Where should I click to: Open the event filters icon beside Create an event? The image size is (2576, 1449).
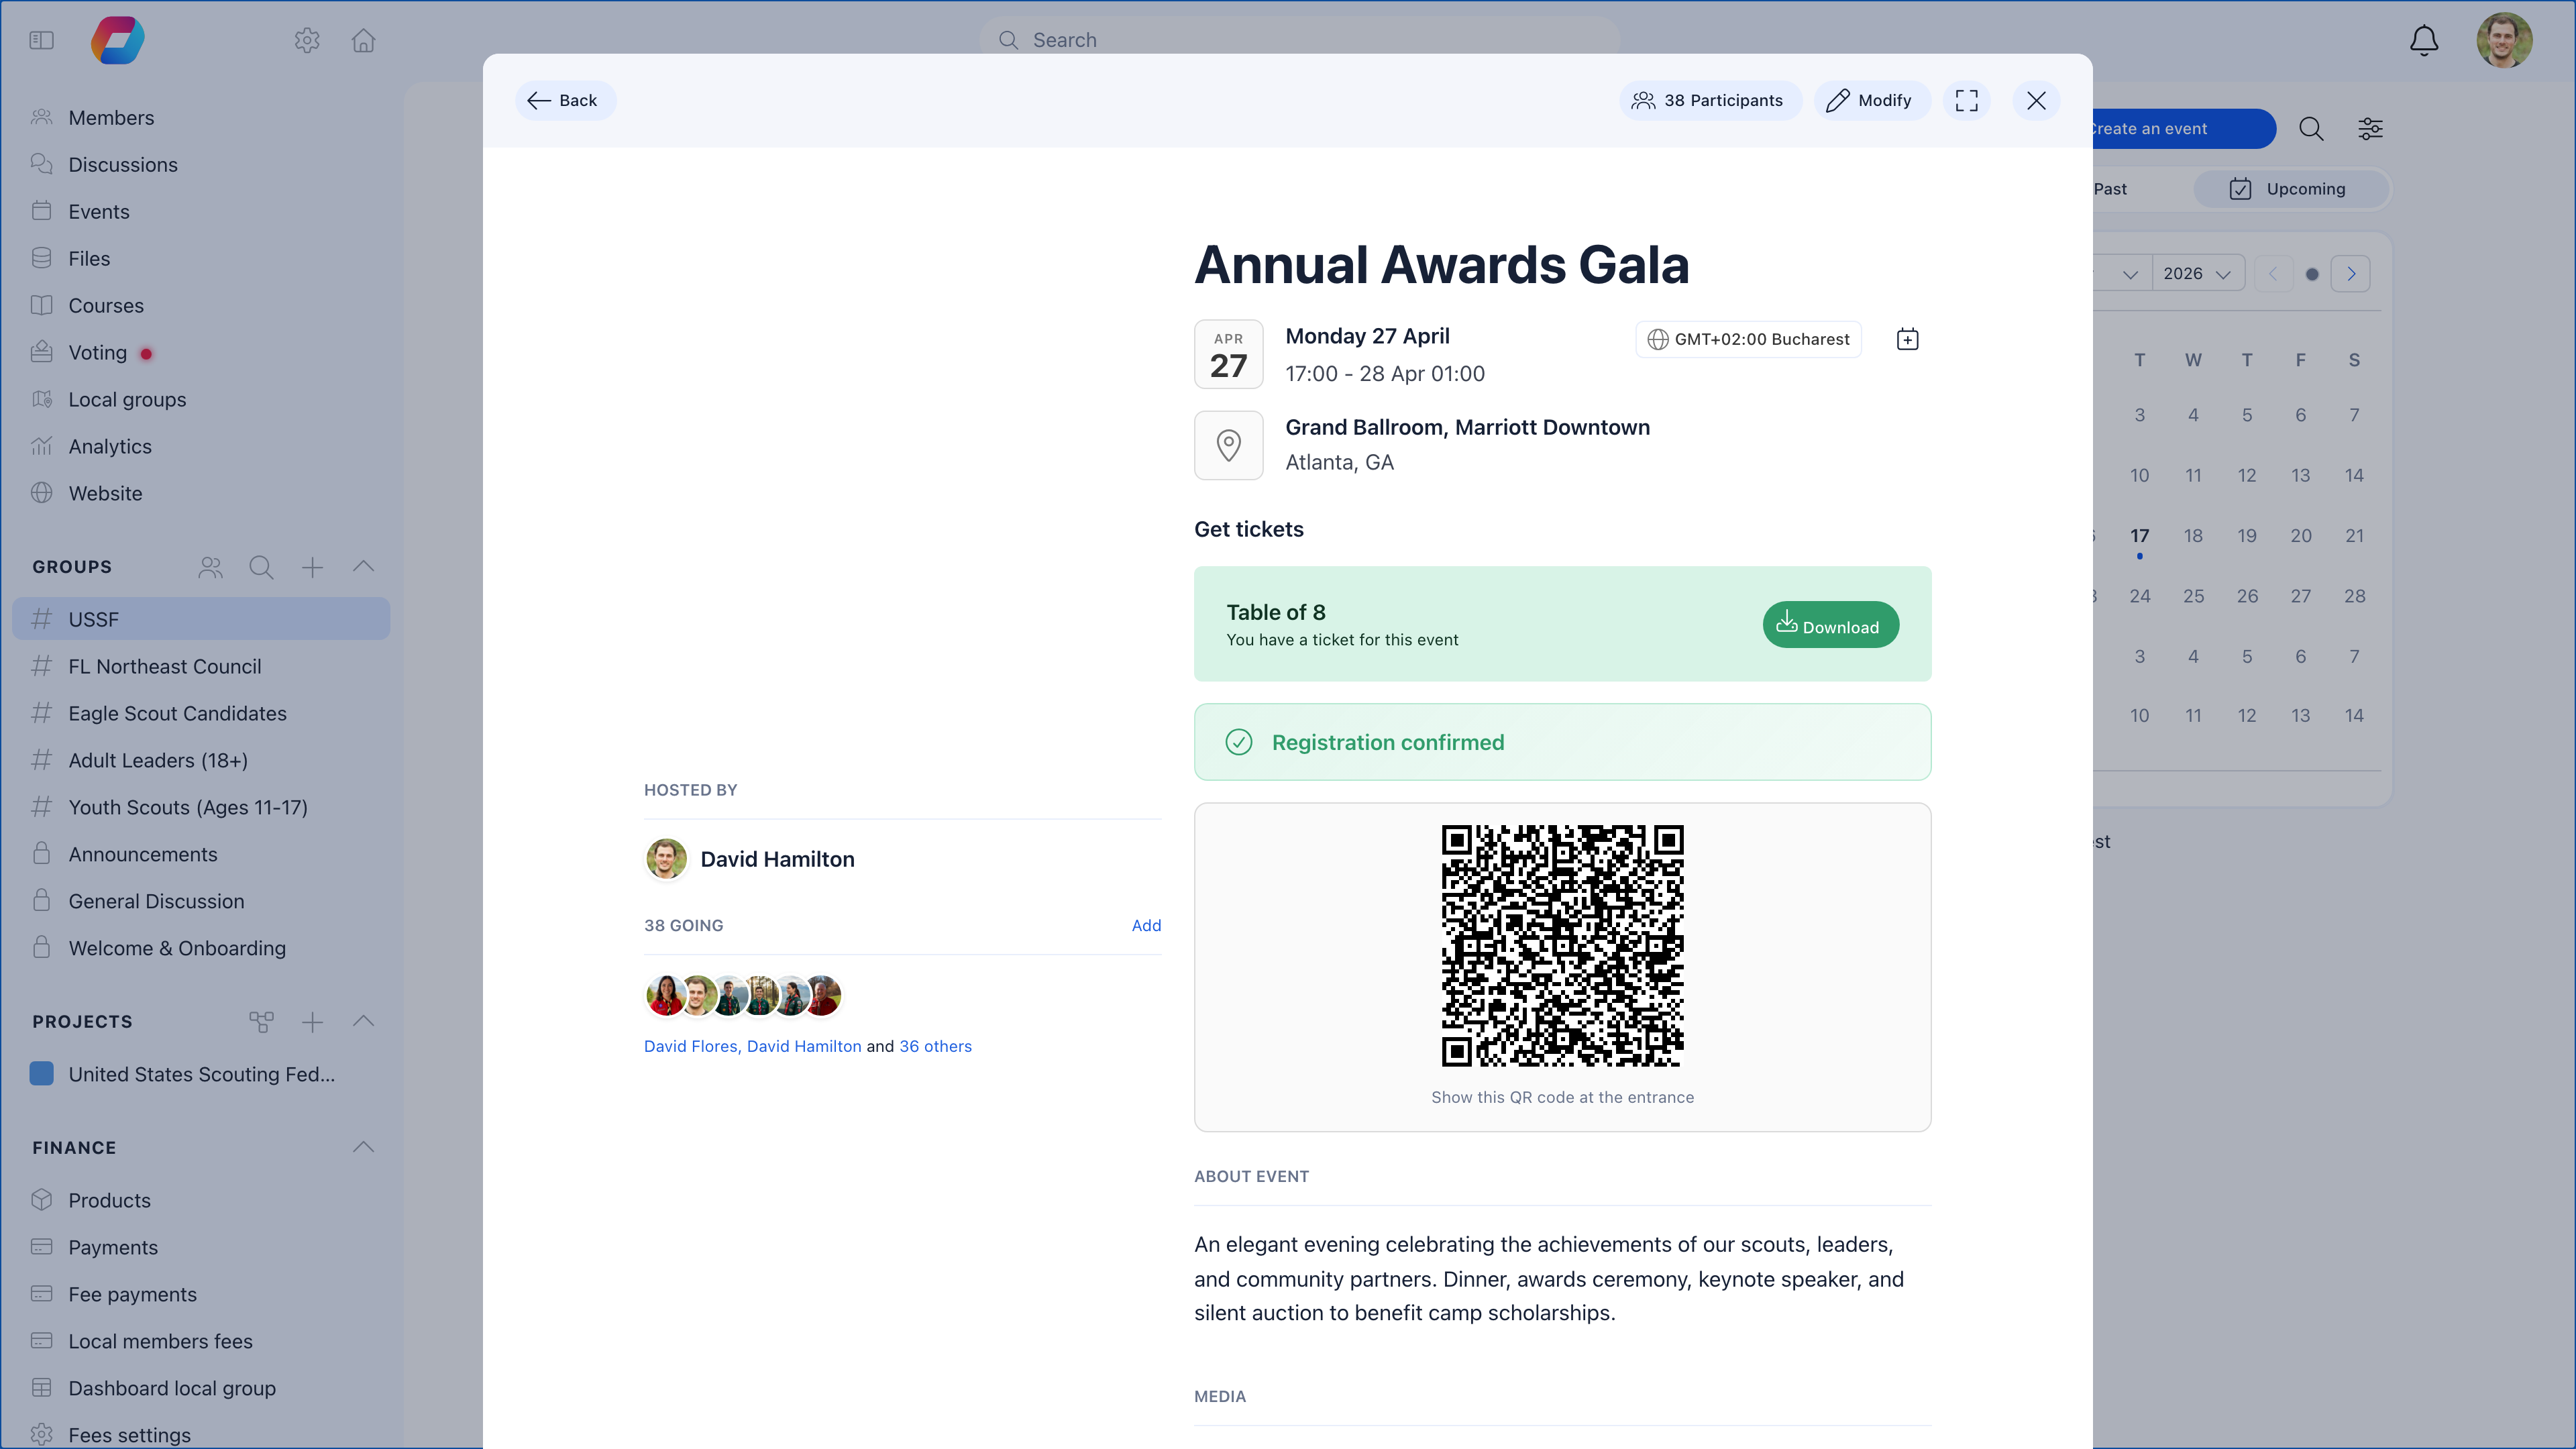(x=2371, y=128)
